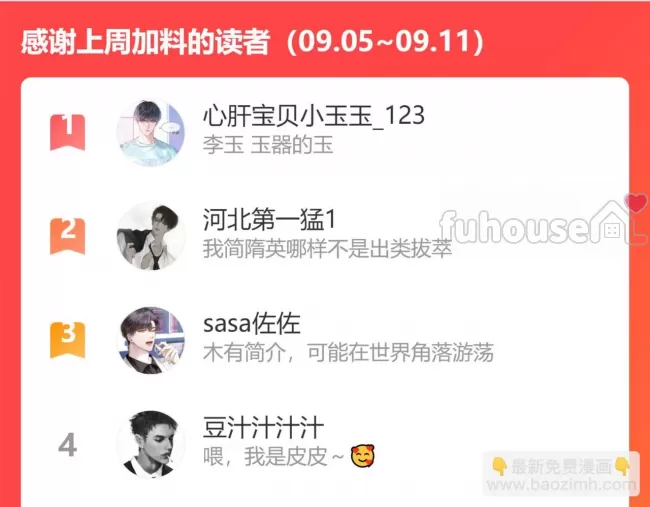Open avatar of sasa佐佐
Viewport: 650px width, 507px height.
coord(151,340)
